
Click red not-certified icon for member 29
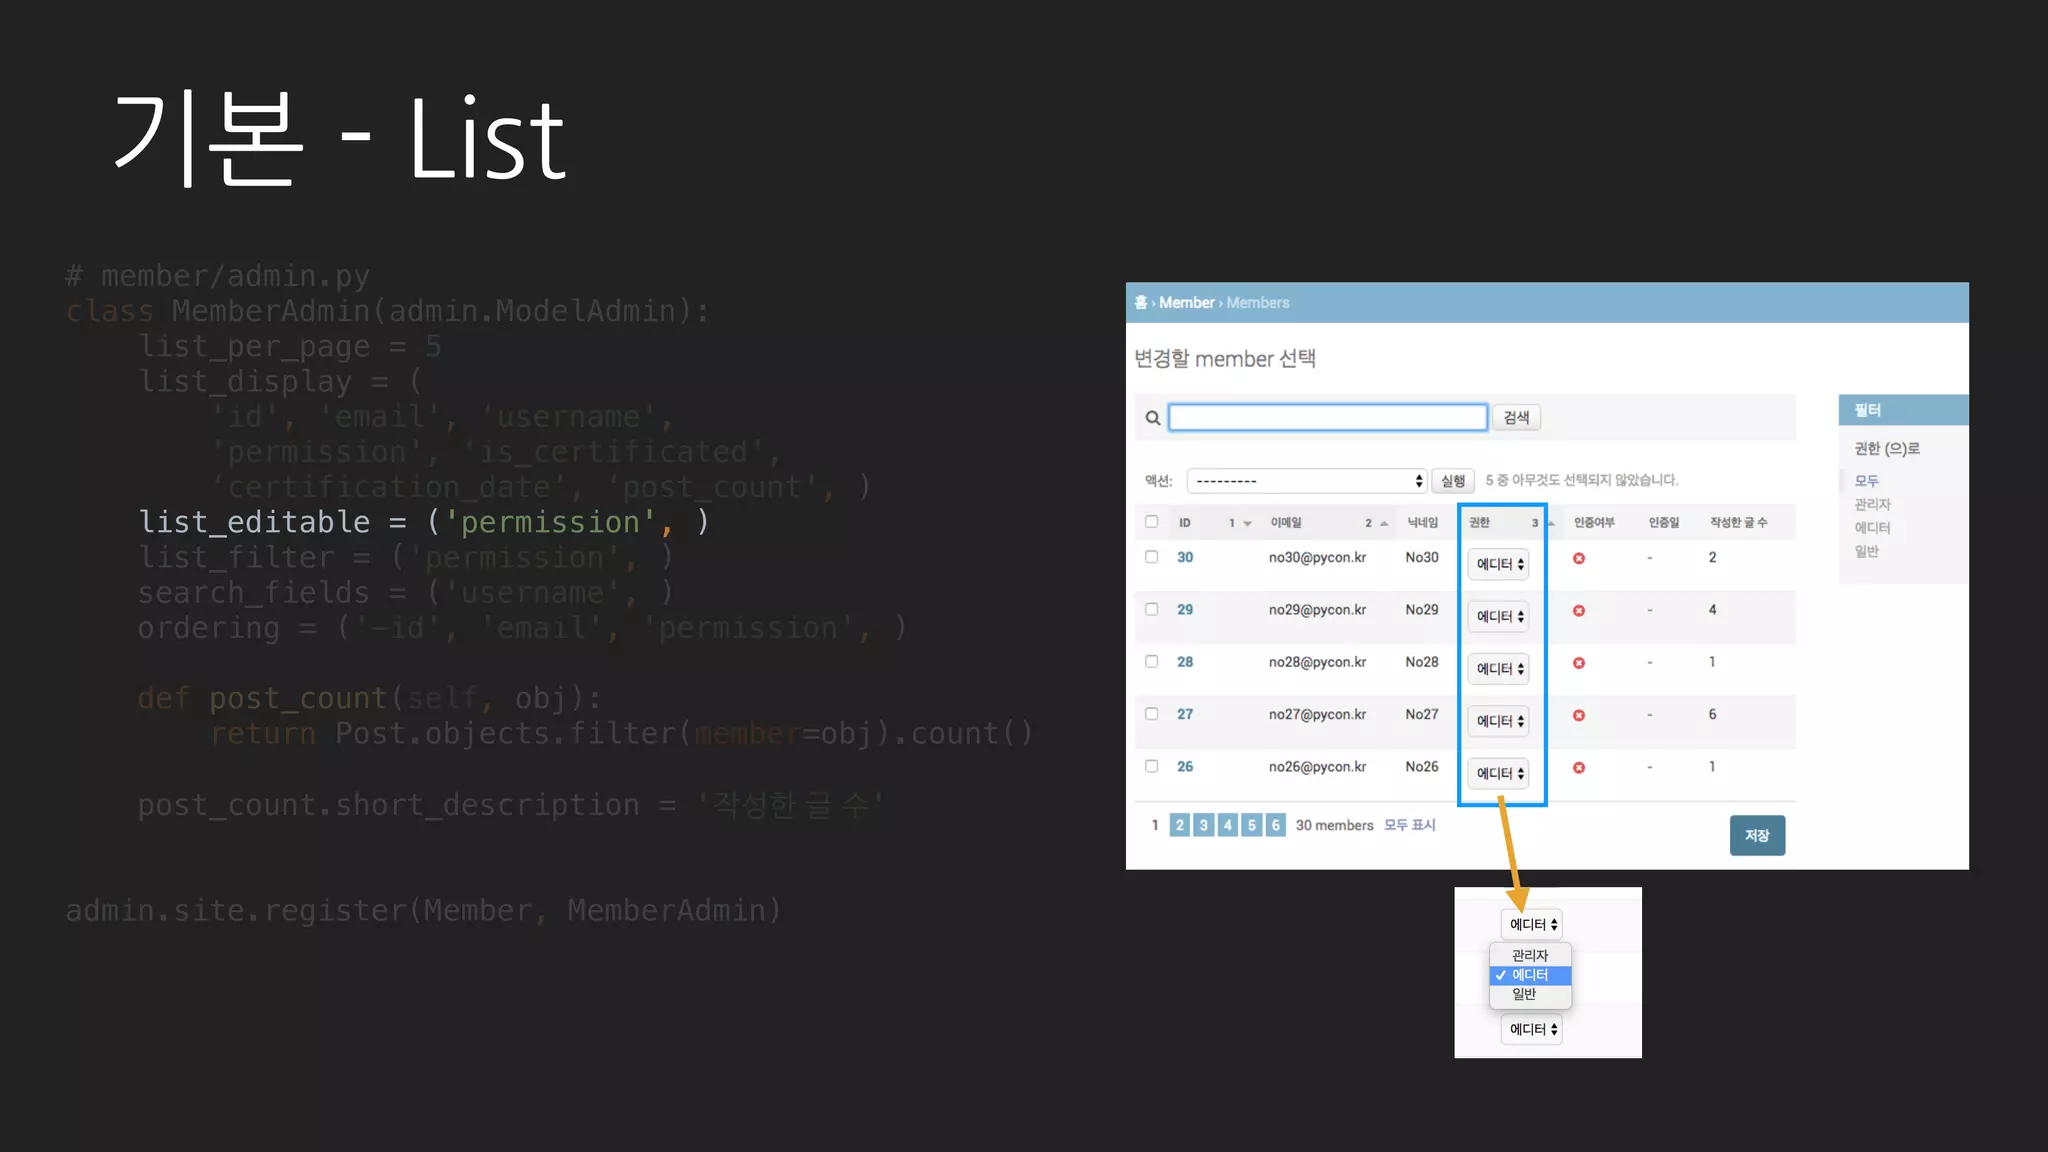1579,611
